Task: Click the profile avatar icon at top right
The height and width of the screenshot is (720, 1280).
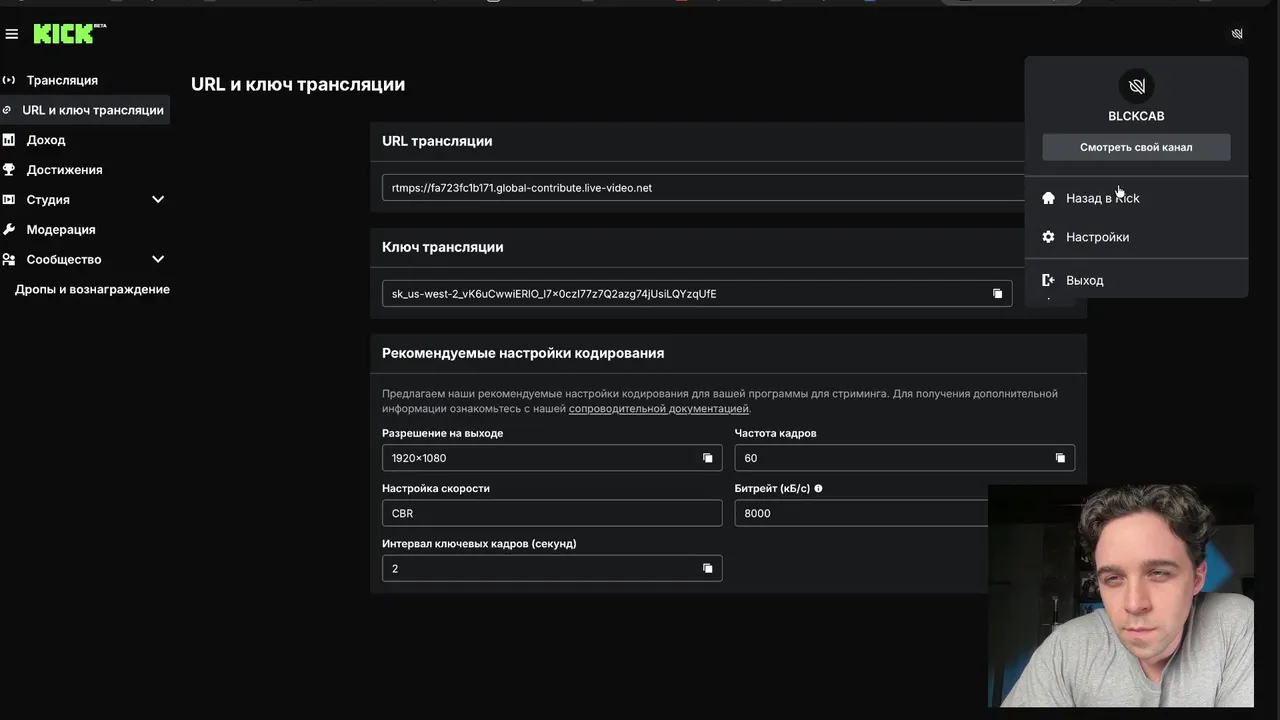Action: (1237, 34)
